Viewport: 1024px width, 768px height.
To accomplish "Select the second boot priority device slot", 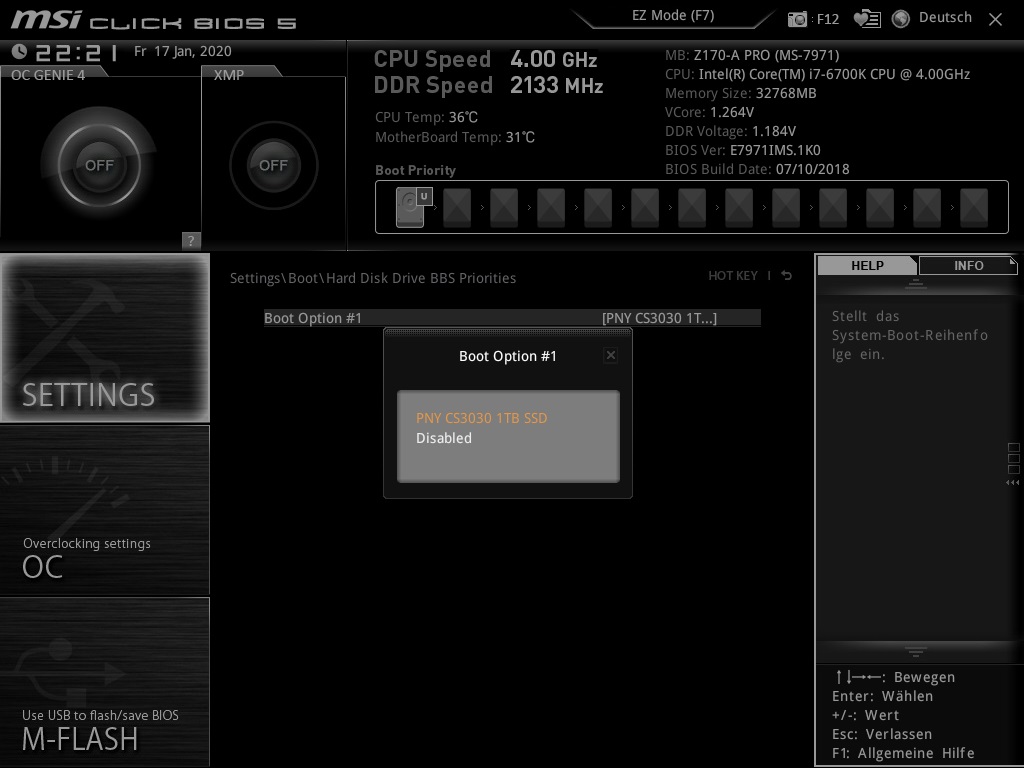I will [457, 208].
